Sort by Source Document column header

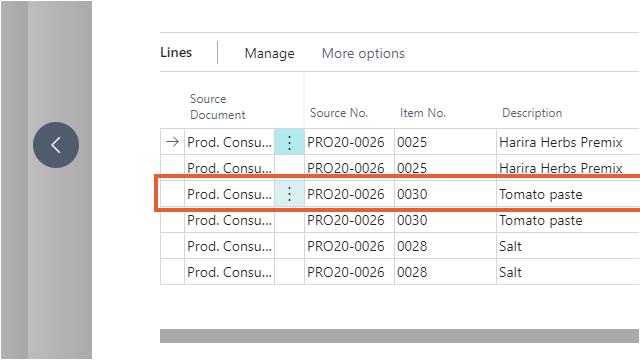coord(218,107)
